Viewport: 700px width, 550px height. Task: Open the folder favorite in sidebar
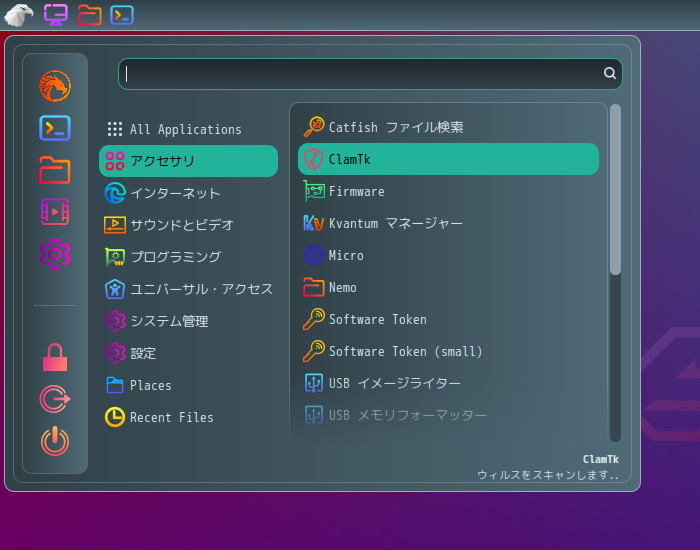55,170
